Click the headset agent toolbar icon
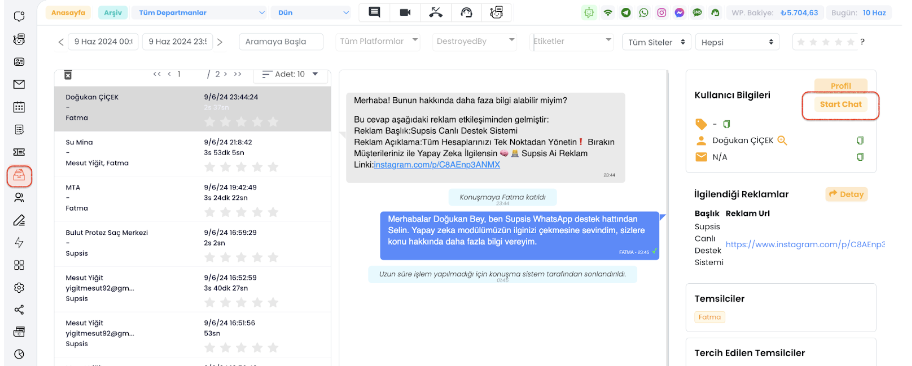This screenshot has height=366, width=912. pos(466,12)
